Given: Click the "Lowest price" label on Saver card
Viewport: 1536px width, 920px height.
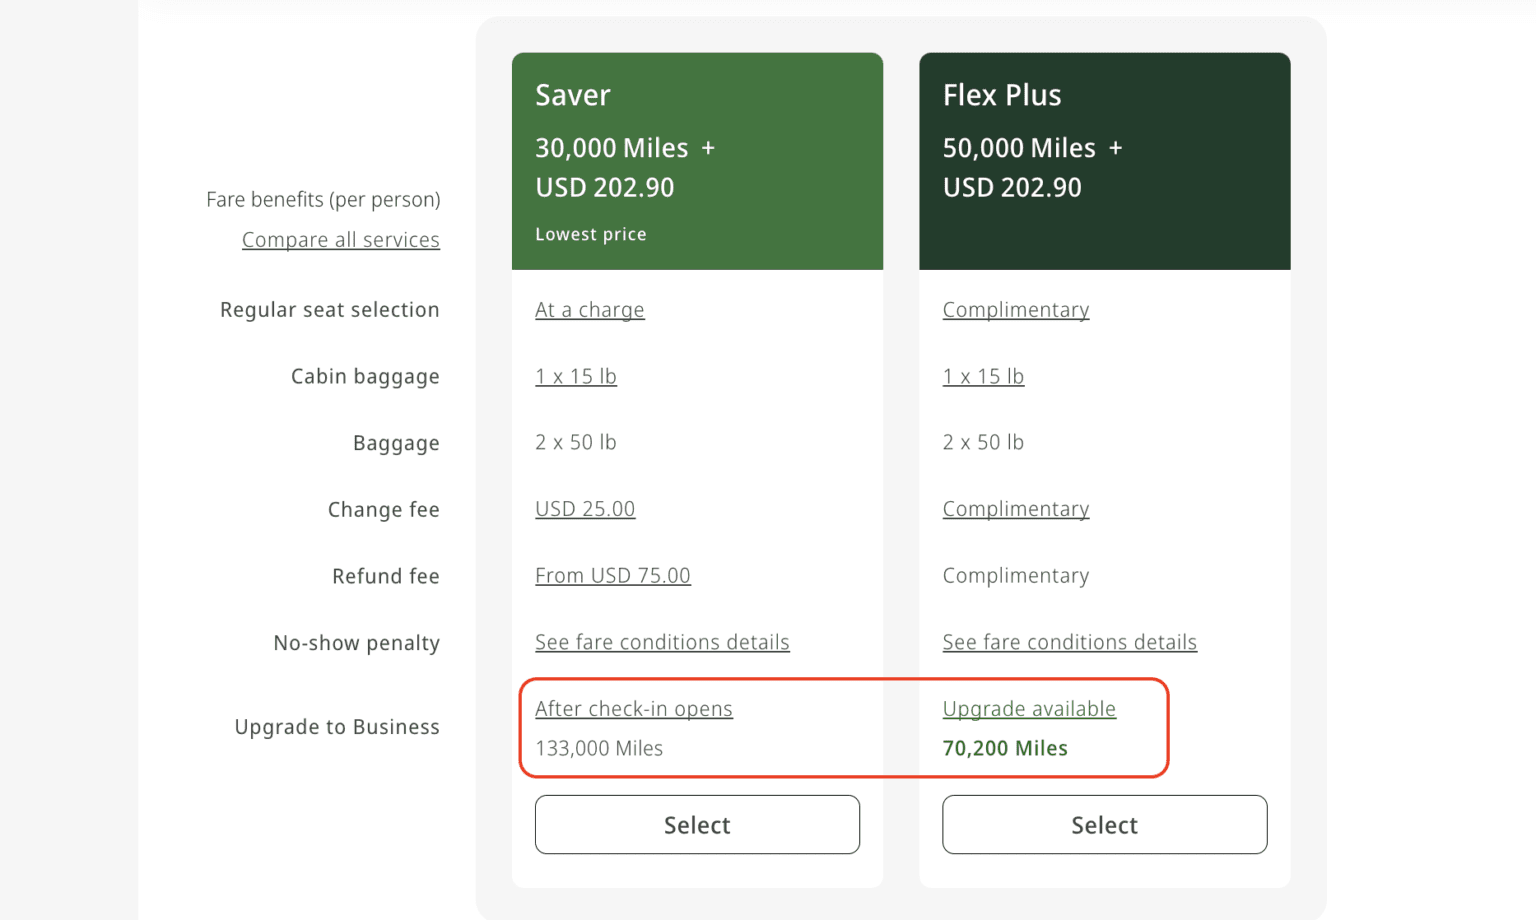Looking at the screenshot, I should tap(590, 234).
